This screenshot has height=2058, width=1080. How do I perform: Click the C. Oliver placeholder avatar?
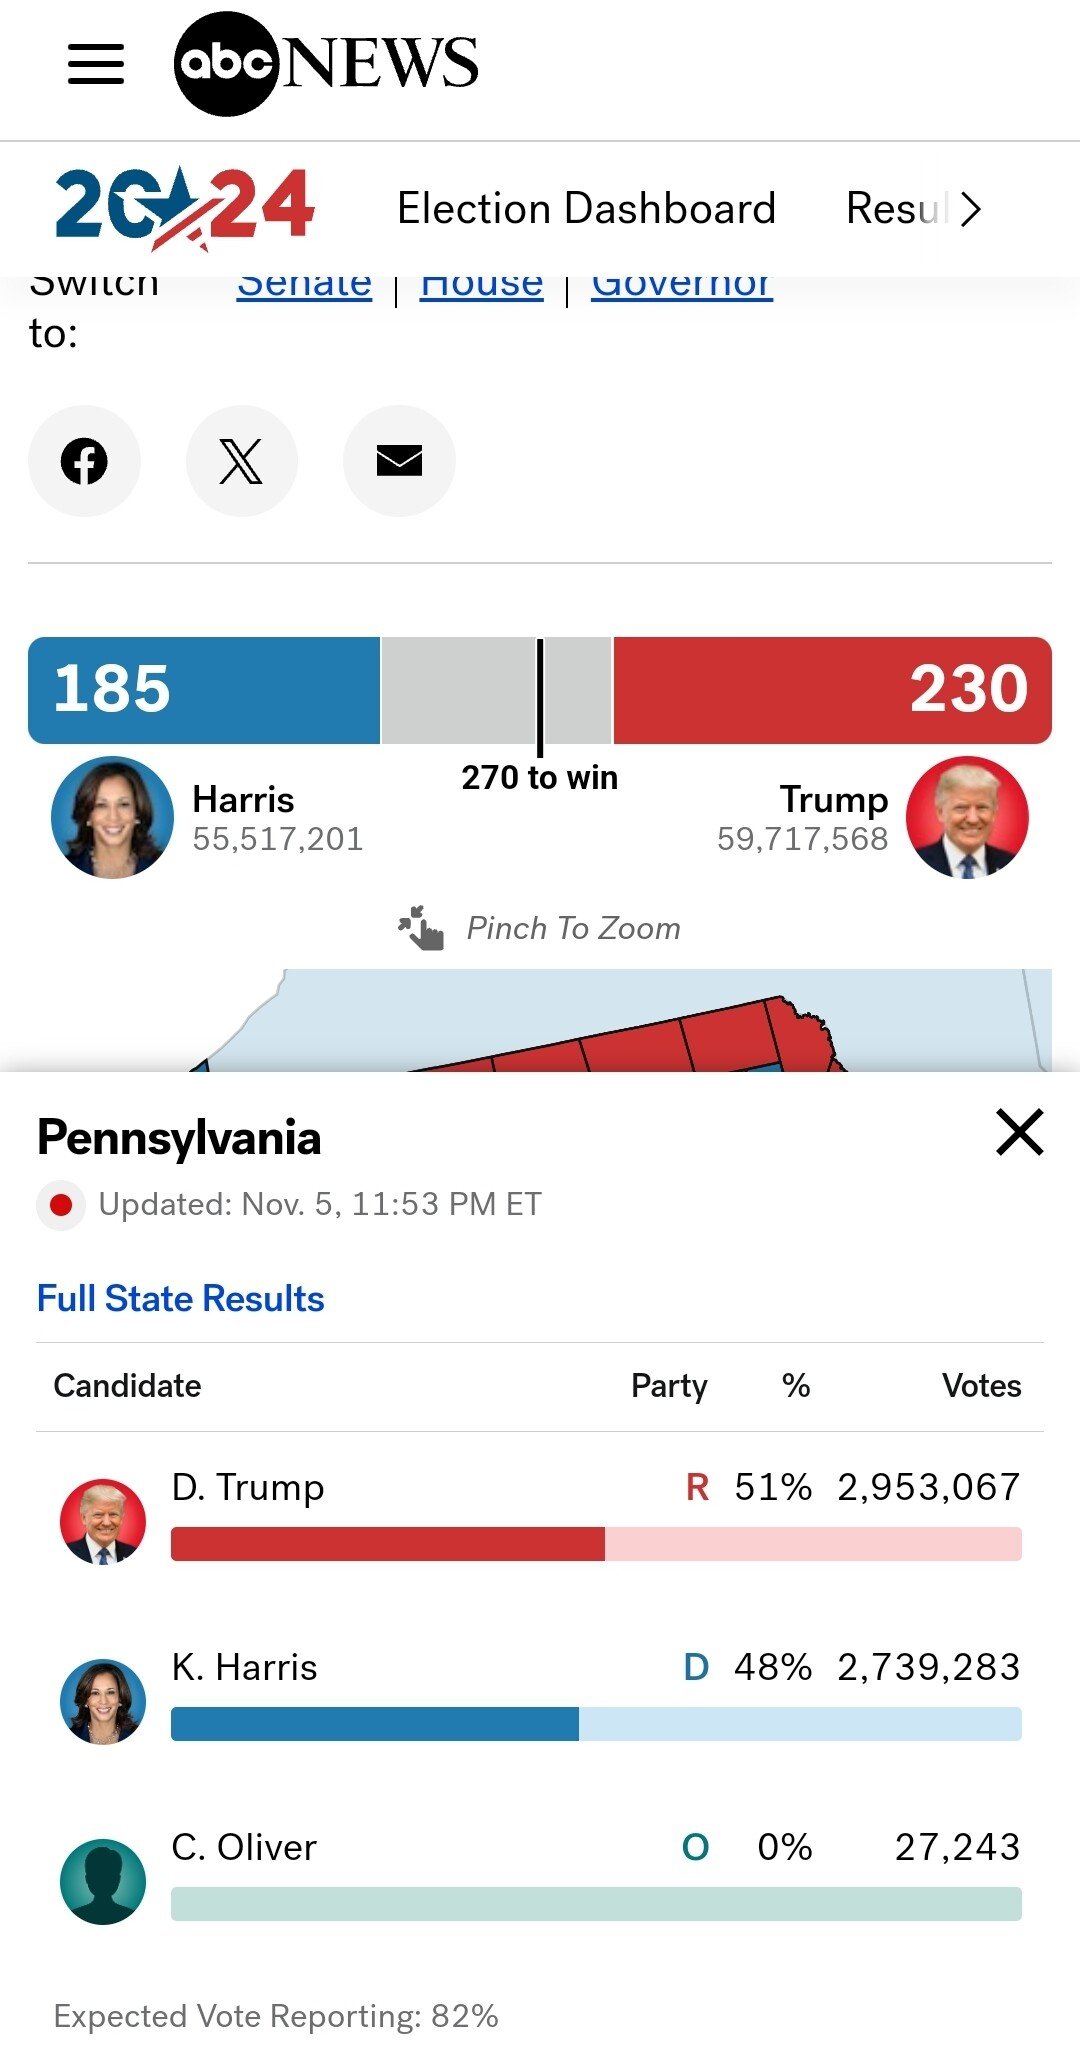(103, 1881)
